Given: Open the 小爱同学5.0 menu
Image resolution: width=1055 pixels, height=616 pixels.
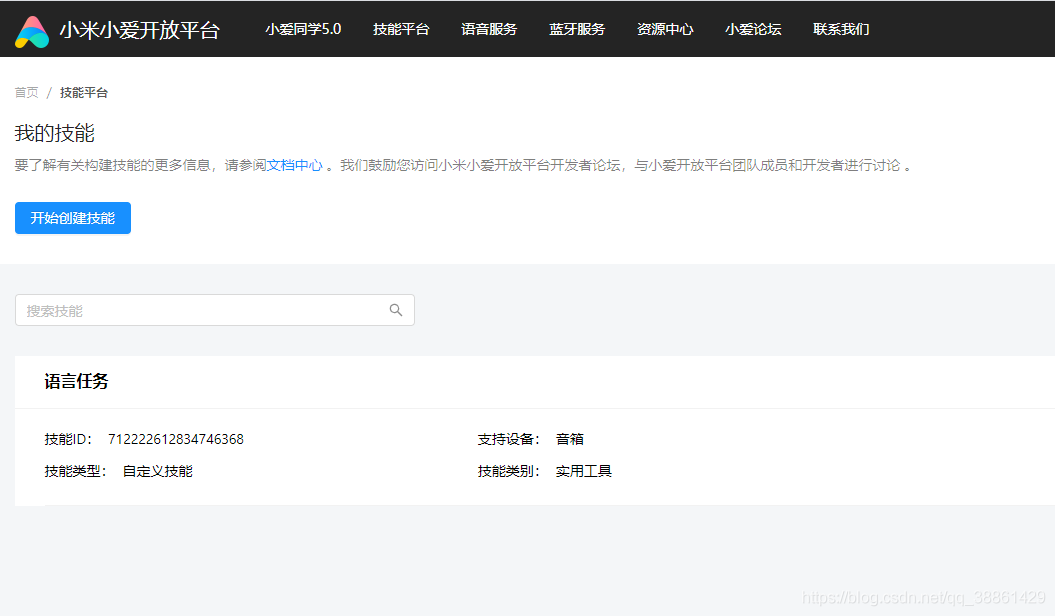Looking at the screenshot, I should coord(303,29).
